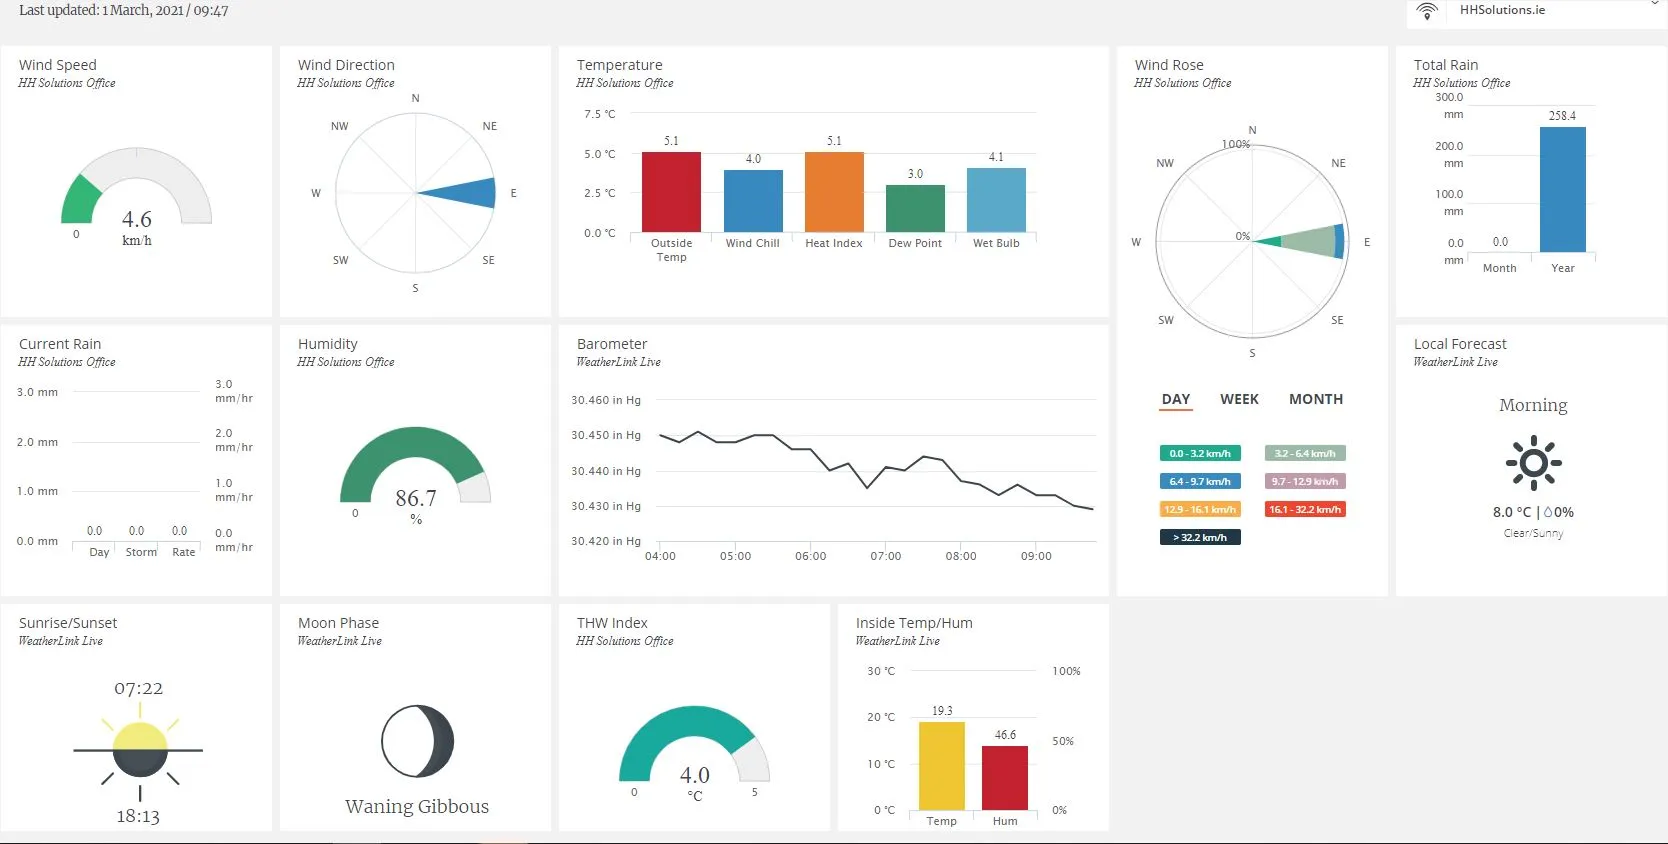Viewport: 1668px width, 844px height.
Task: Switch wind rose to MONTH tab
Action: tap(1316, 399)
